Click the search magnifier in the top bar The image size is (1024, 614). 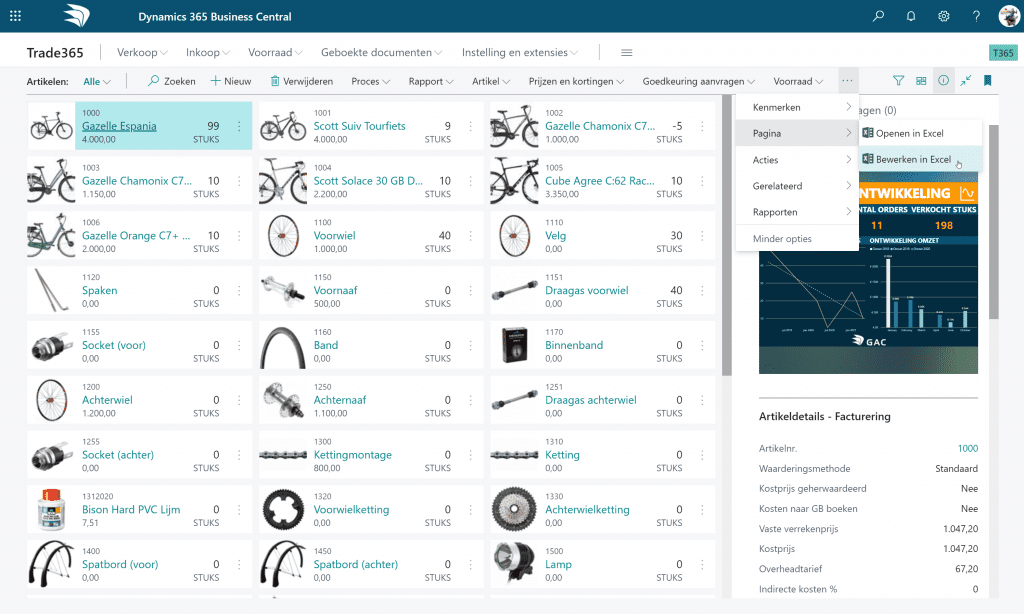click(x=878, y=16)
